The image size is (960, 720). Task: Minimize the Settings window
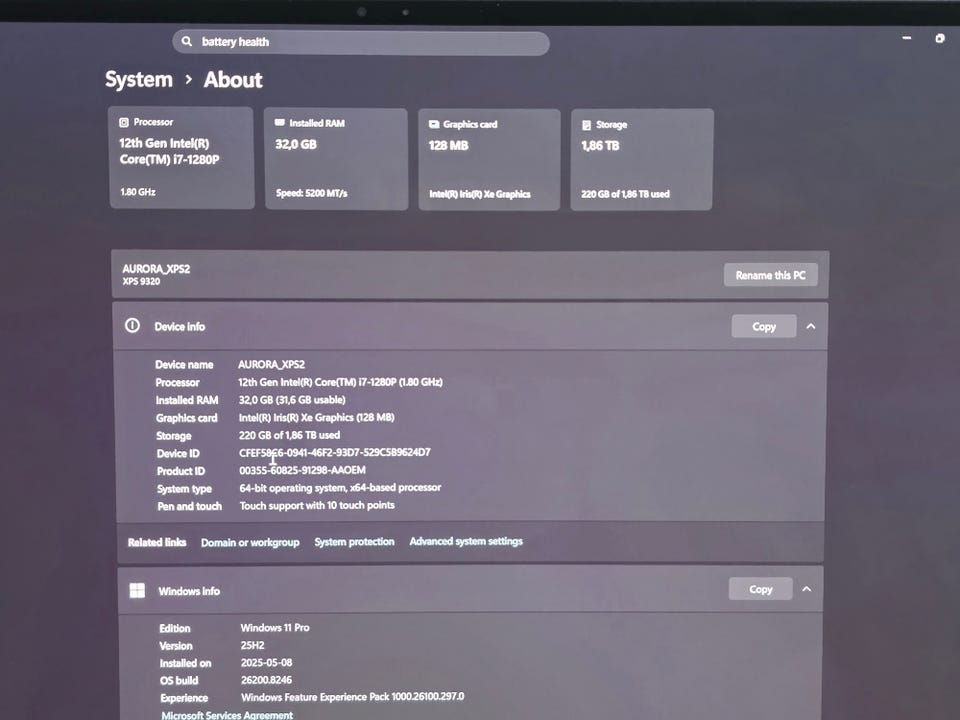coord(907,38)
